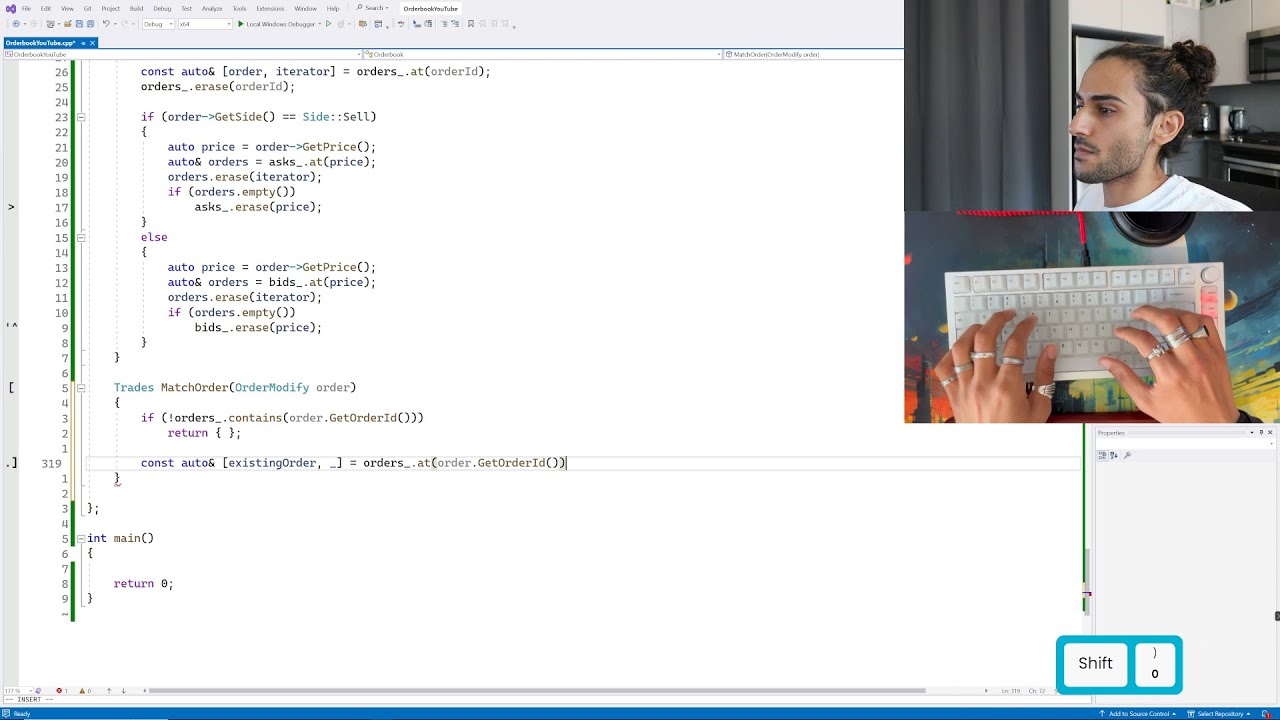Click the "bids_.erase(price);" line
Screen dimensions: 1280x720
coord(258,327)
